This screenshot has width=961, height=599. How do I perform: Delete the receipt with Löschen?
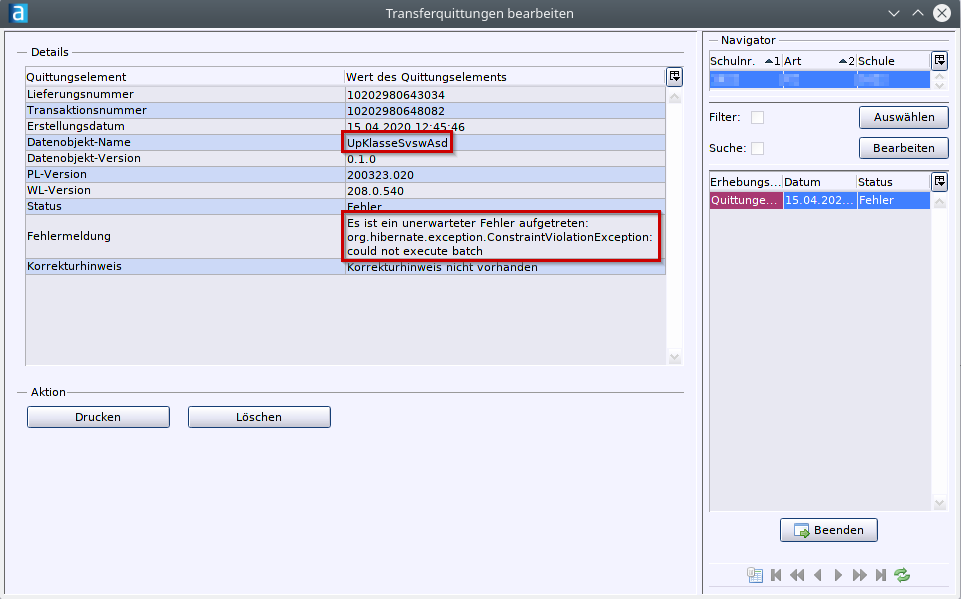pos(259,417)
